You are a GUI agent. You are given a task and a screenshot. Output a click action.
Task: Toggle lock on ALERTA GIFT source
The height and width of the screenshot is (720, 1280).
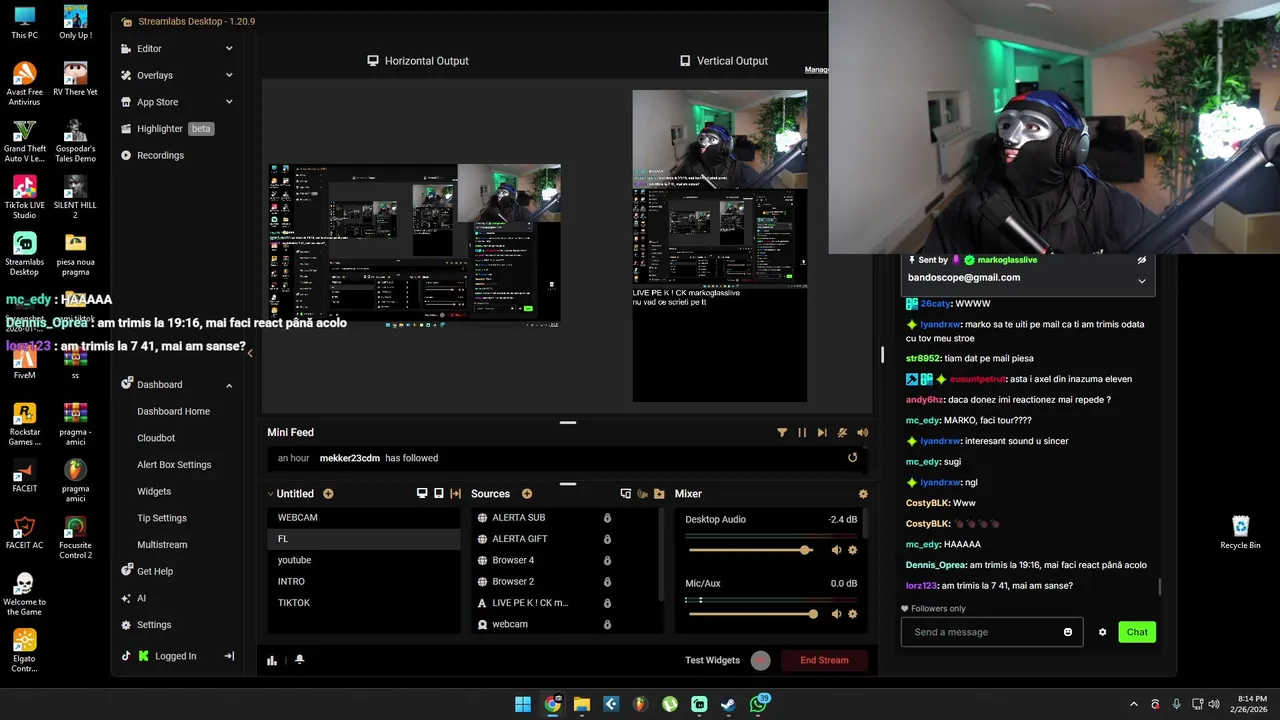pos(607,539)
